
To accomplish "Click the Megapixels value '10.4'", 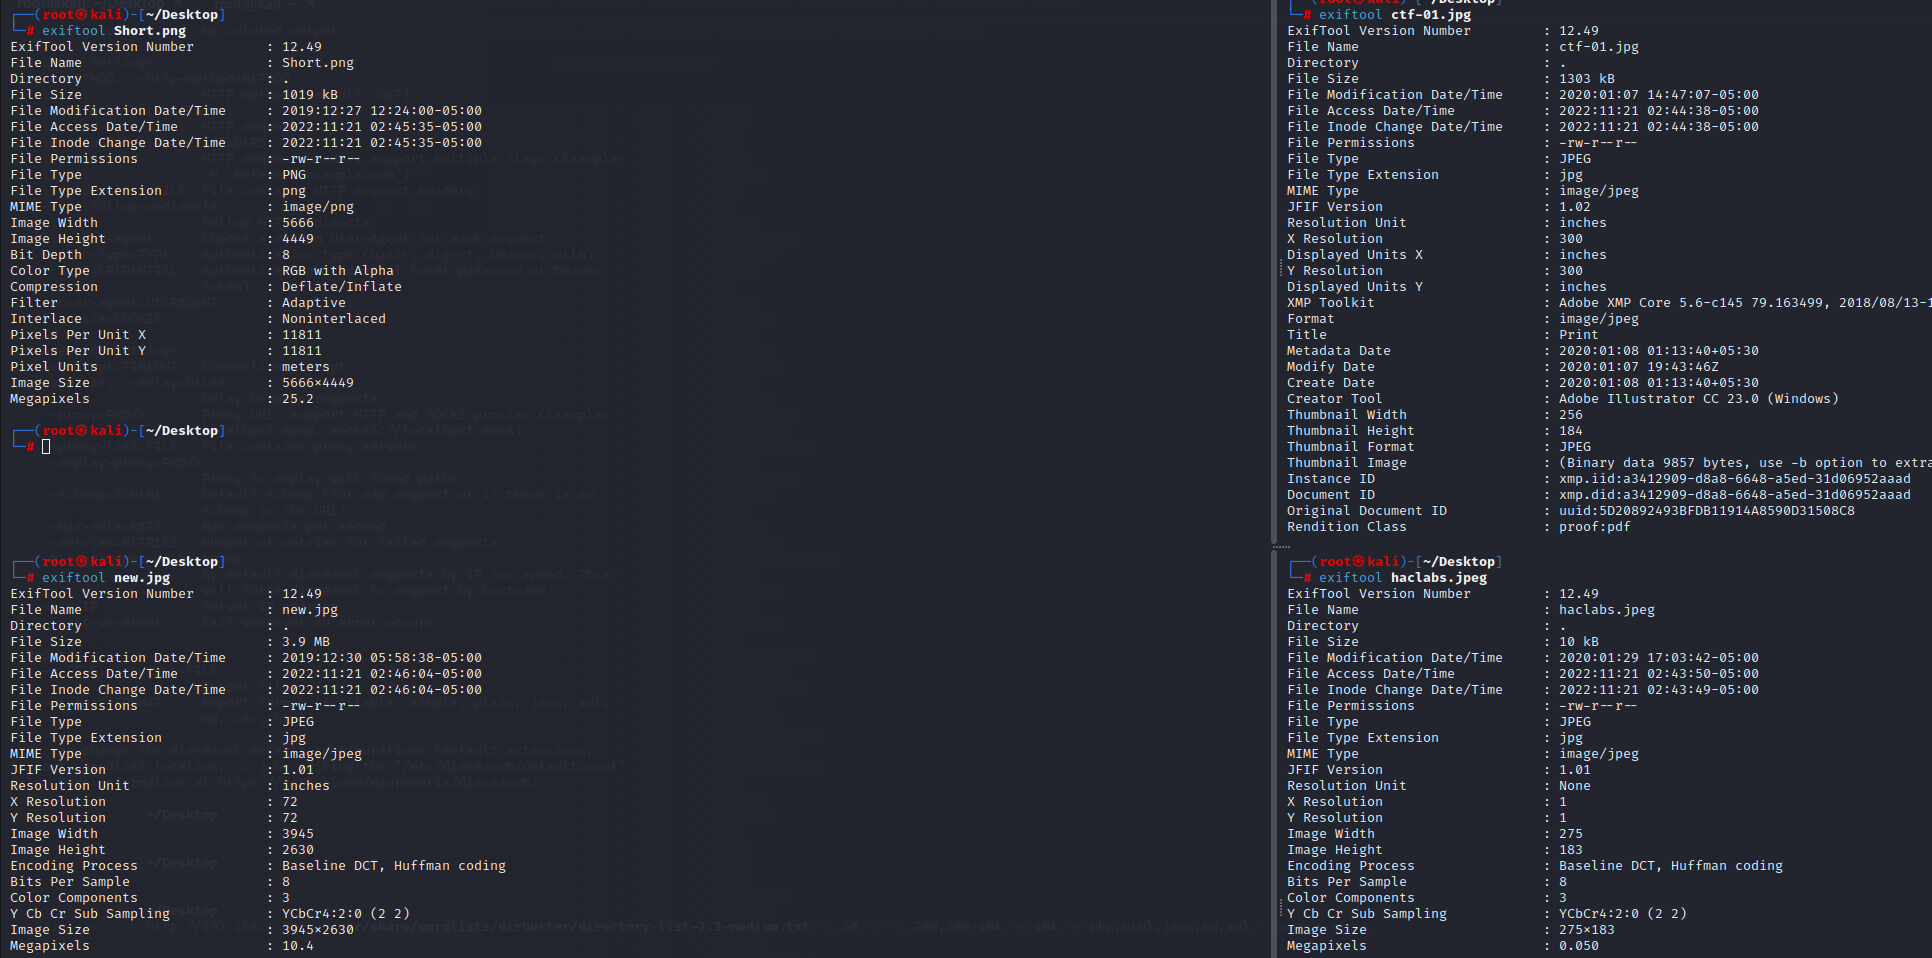I will click(298, 946).
